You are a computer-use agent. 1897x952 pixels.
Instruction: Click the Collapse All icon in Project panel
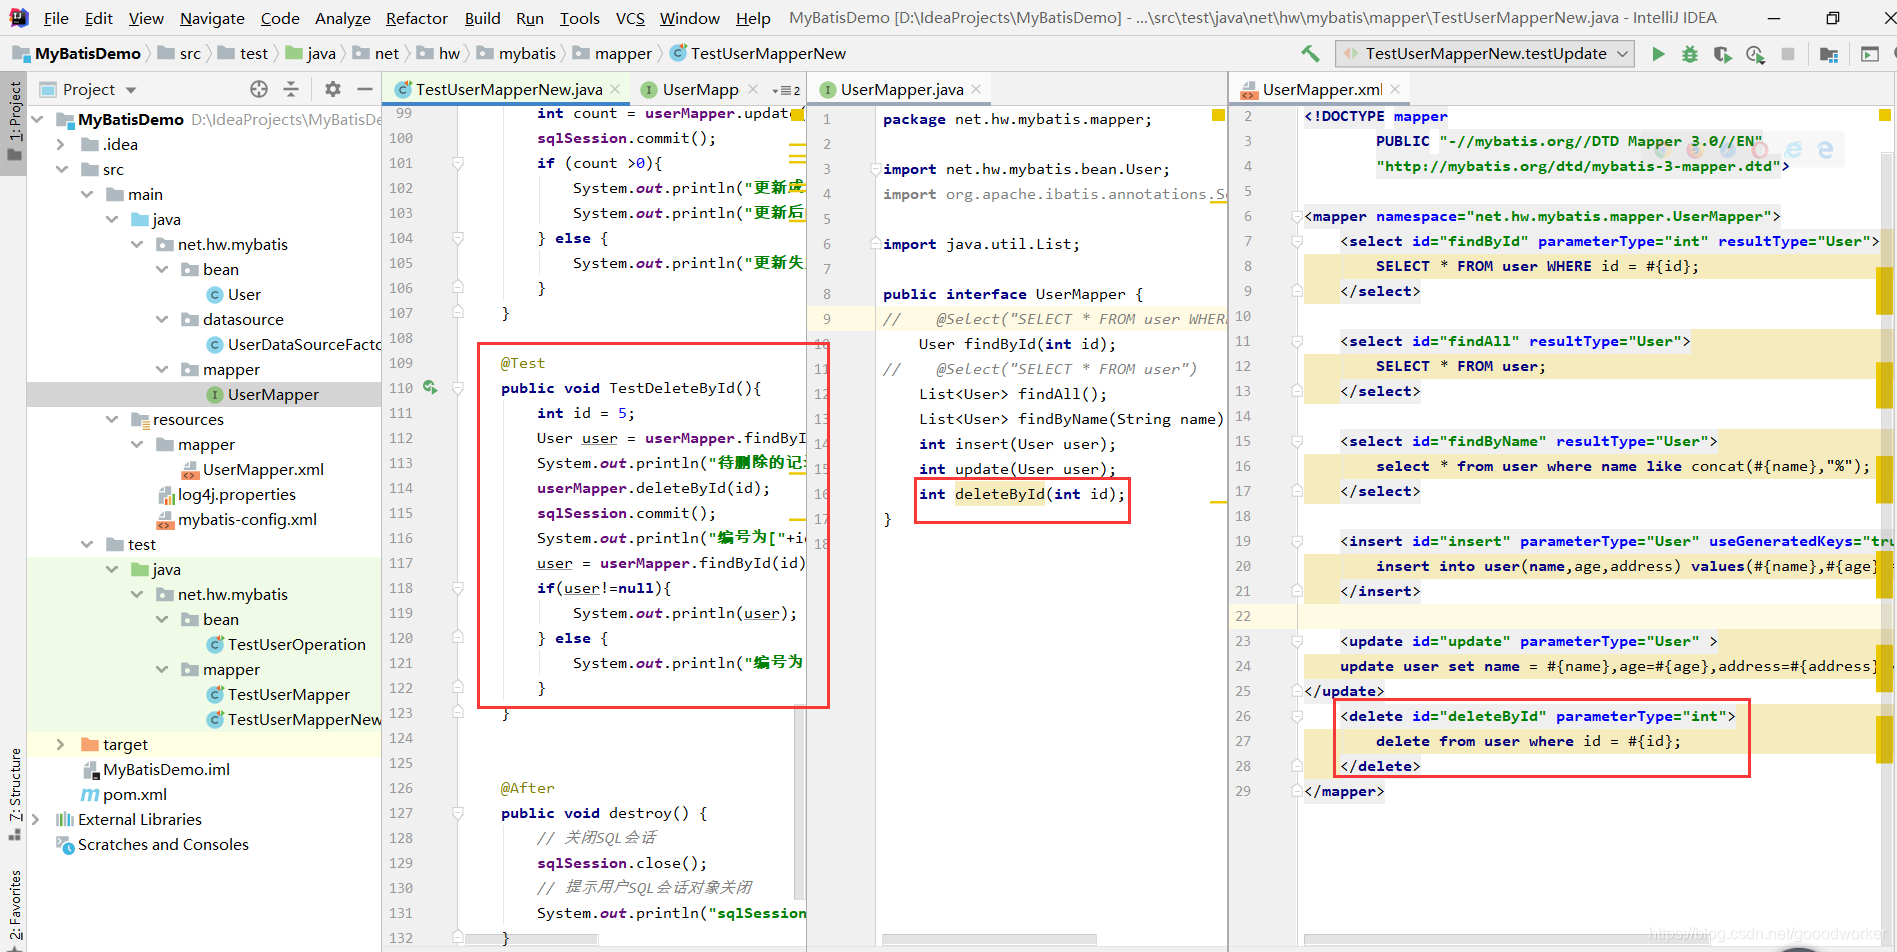pos(291,89)
